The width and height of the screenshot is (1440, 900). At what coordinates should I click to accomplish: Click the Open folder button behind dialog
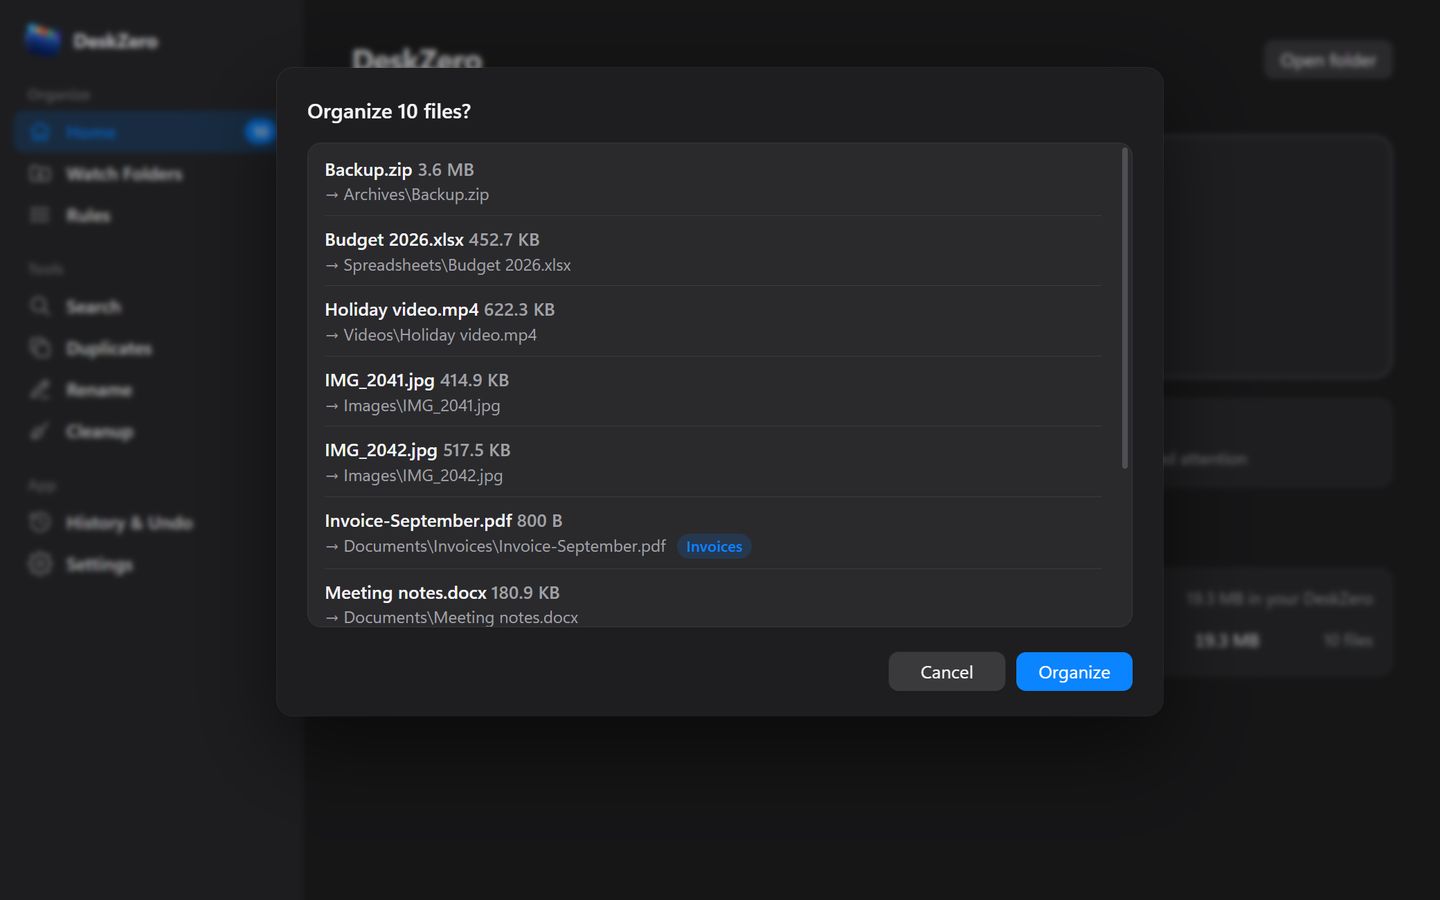[1328, 60]
